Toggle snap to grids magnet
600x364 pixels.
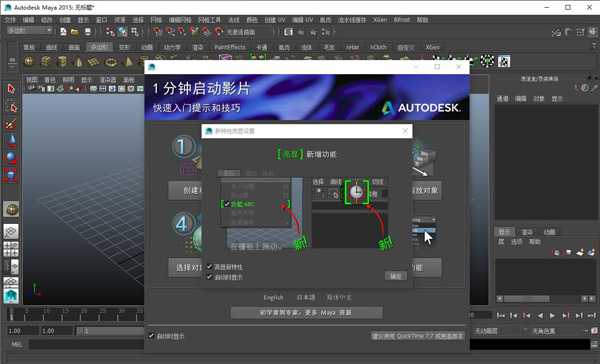(x=158, y=32)
